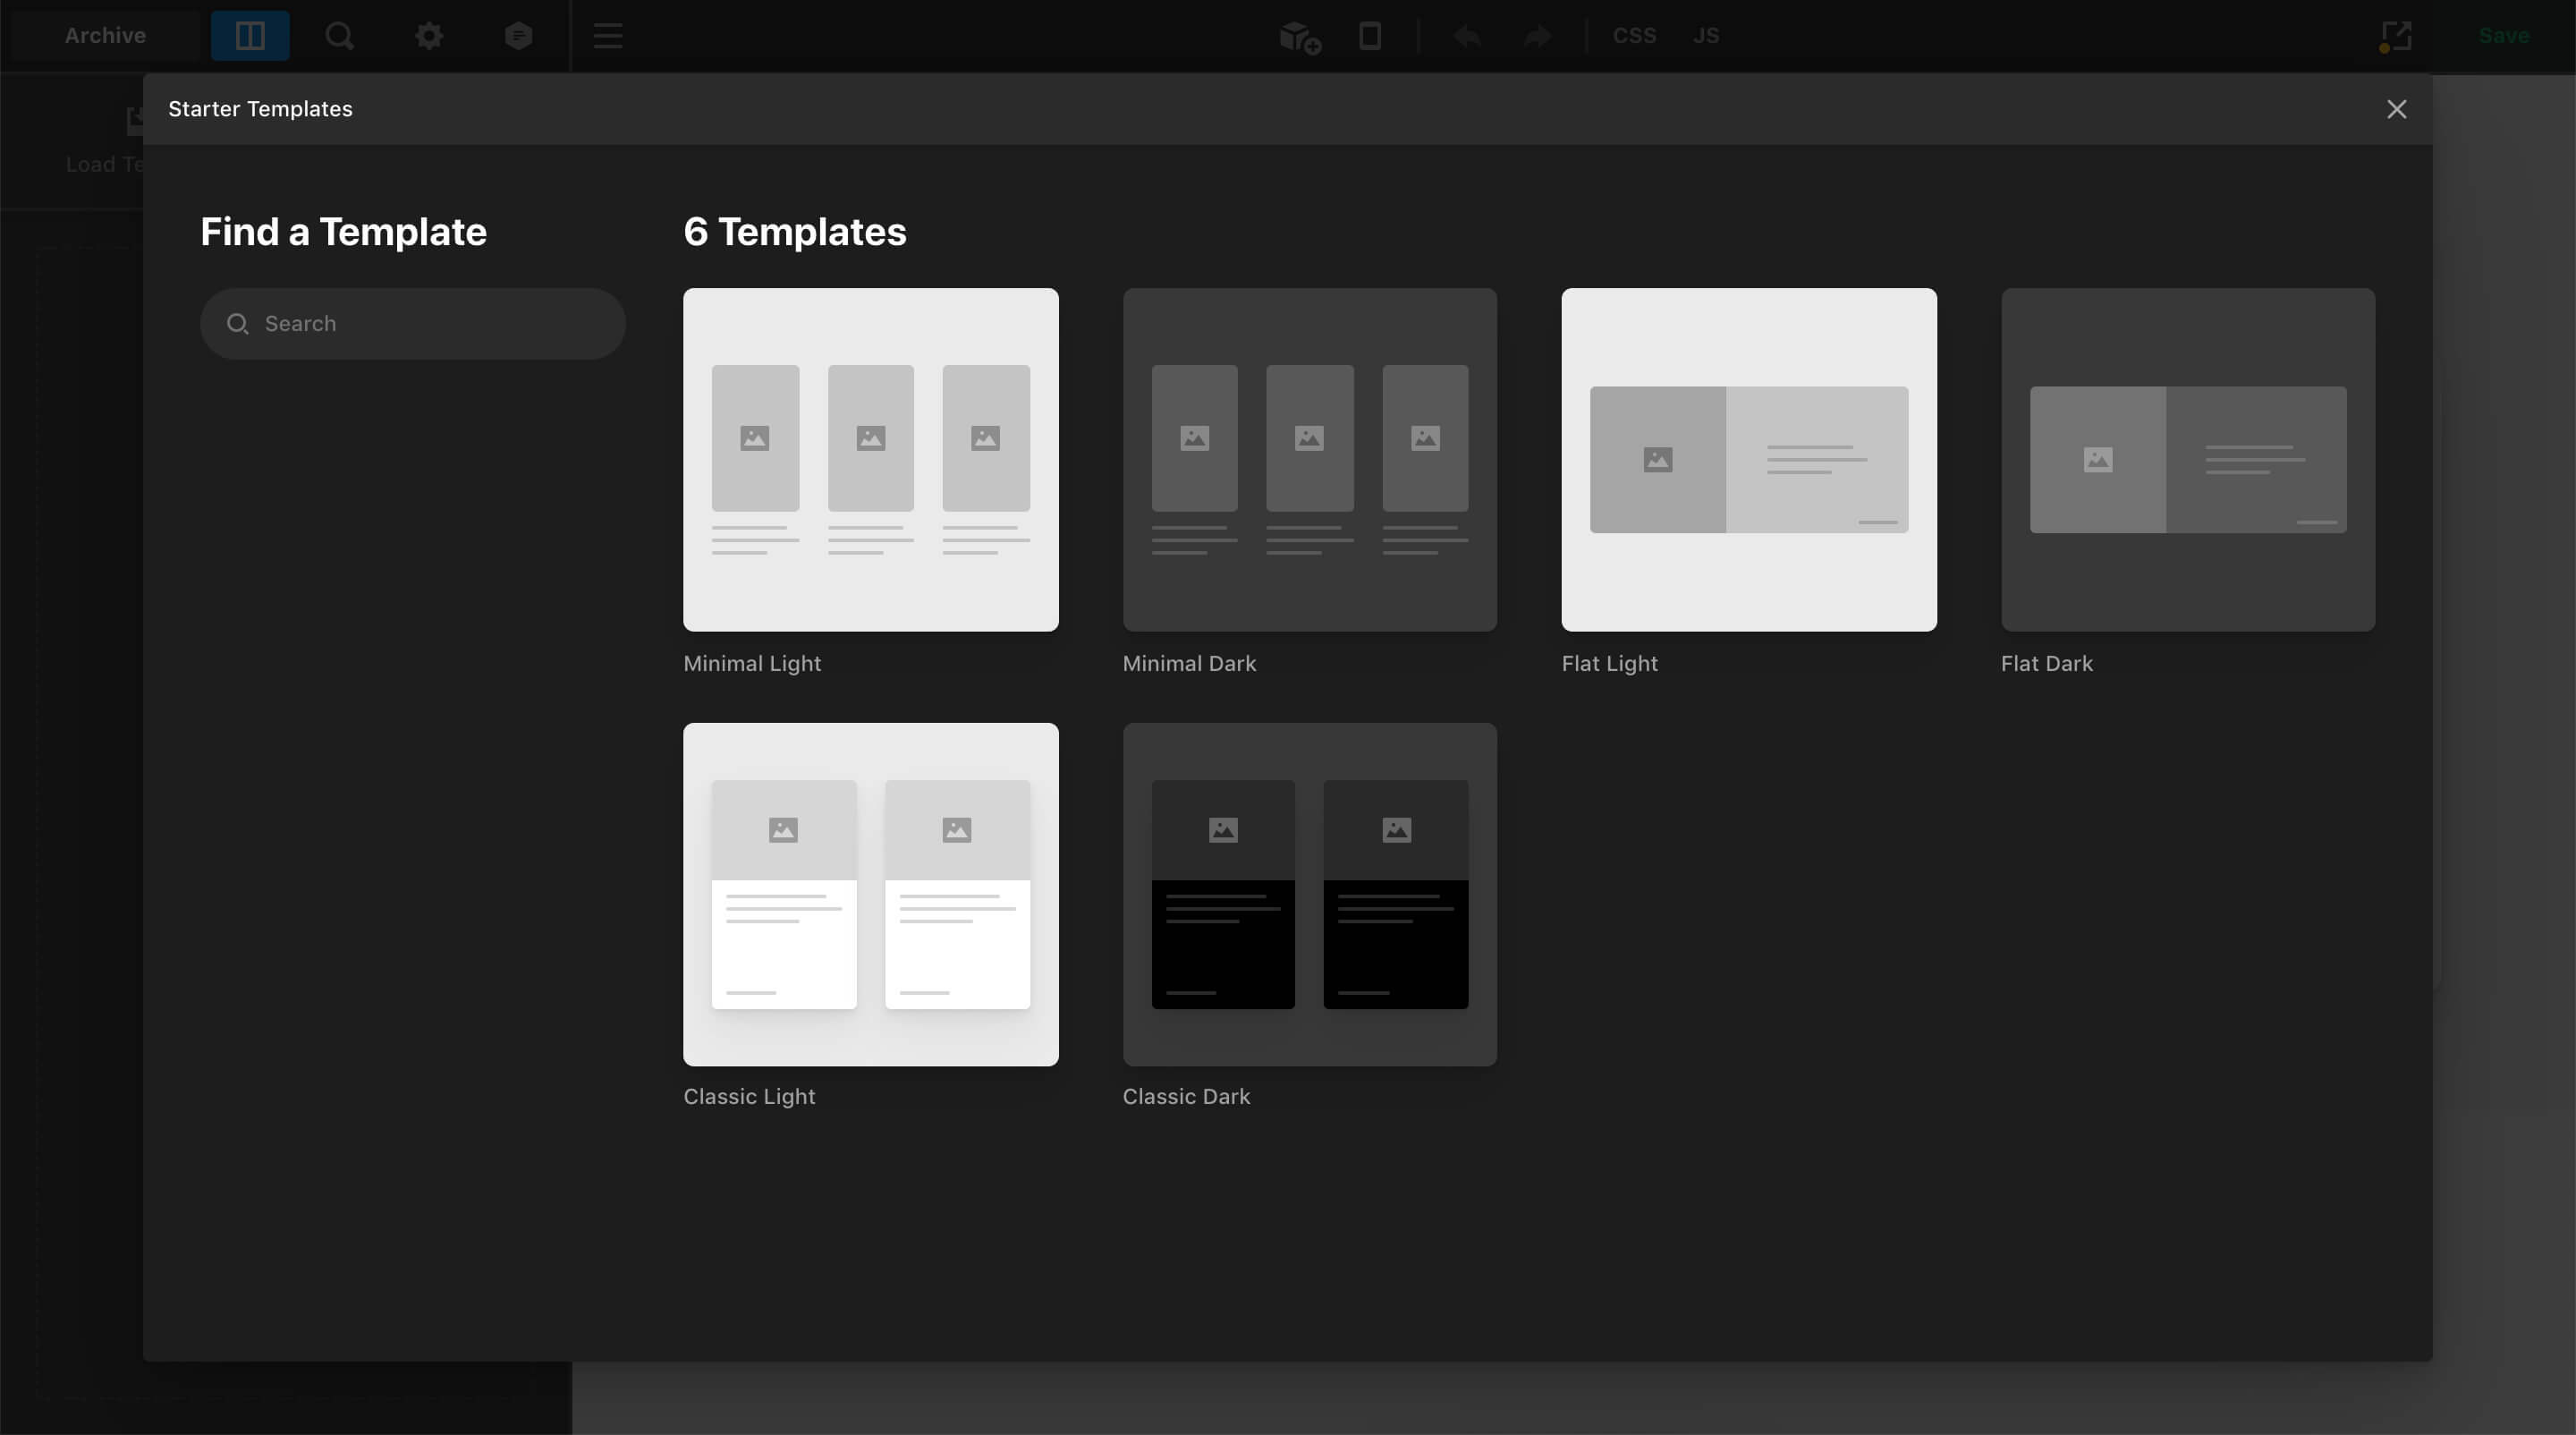Switch to mobile device preview
Viewport: 2576px width, 1435px height.
tap(1370, 36)
